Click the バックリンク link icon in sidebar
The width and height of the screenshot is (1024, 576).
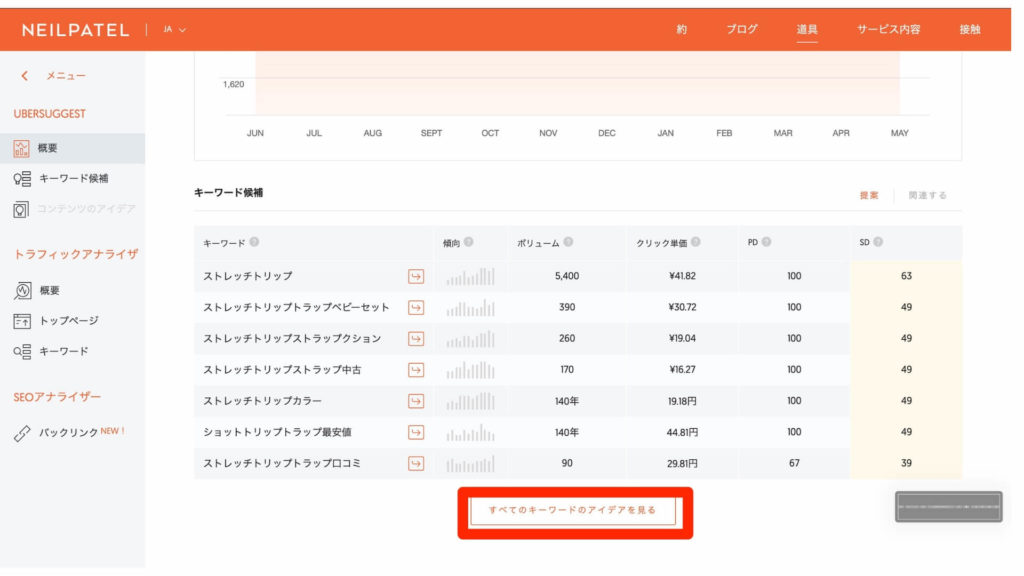click(22, 434)
